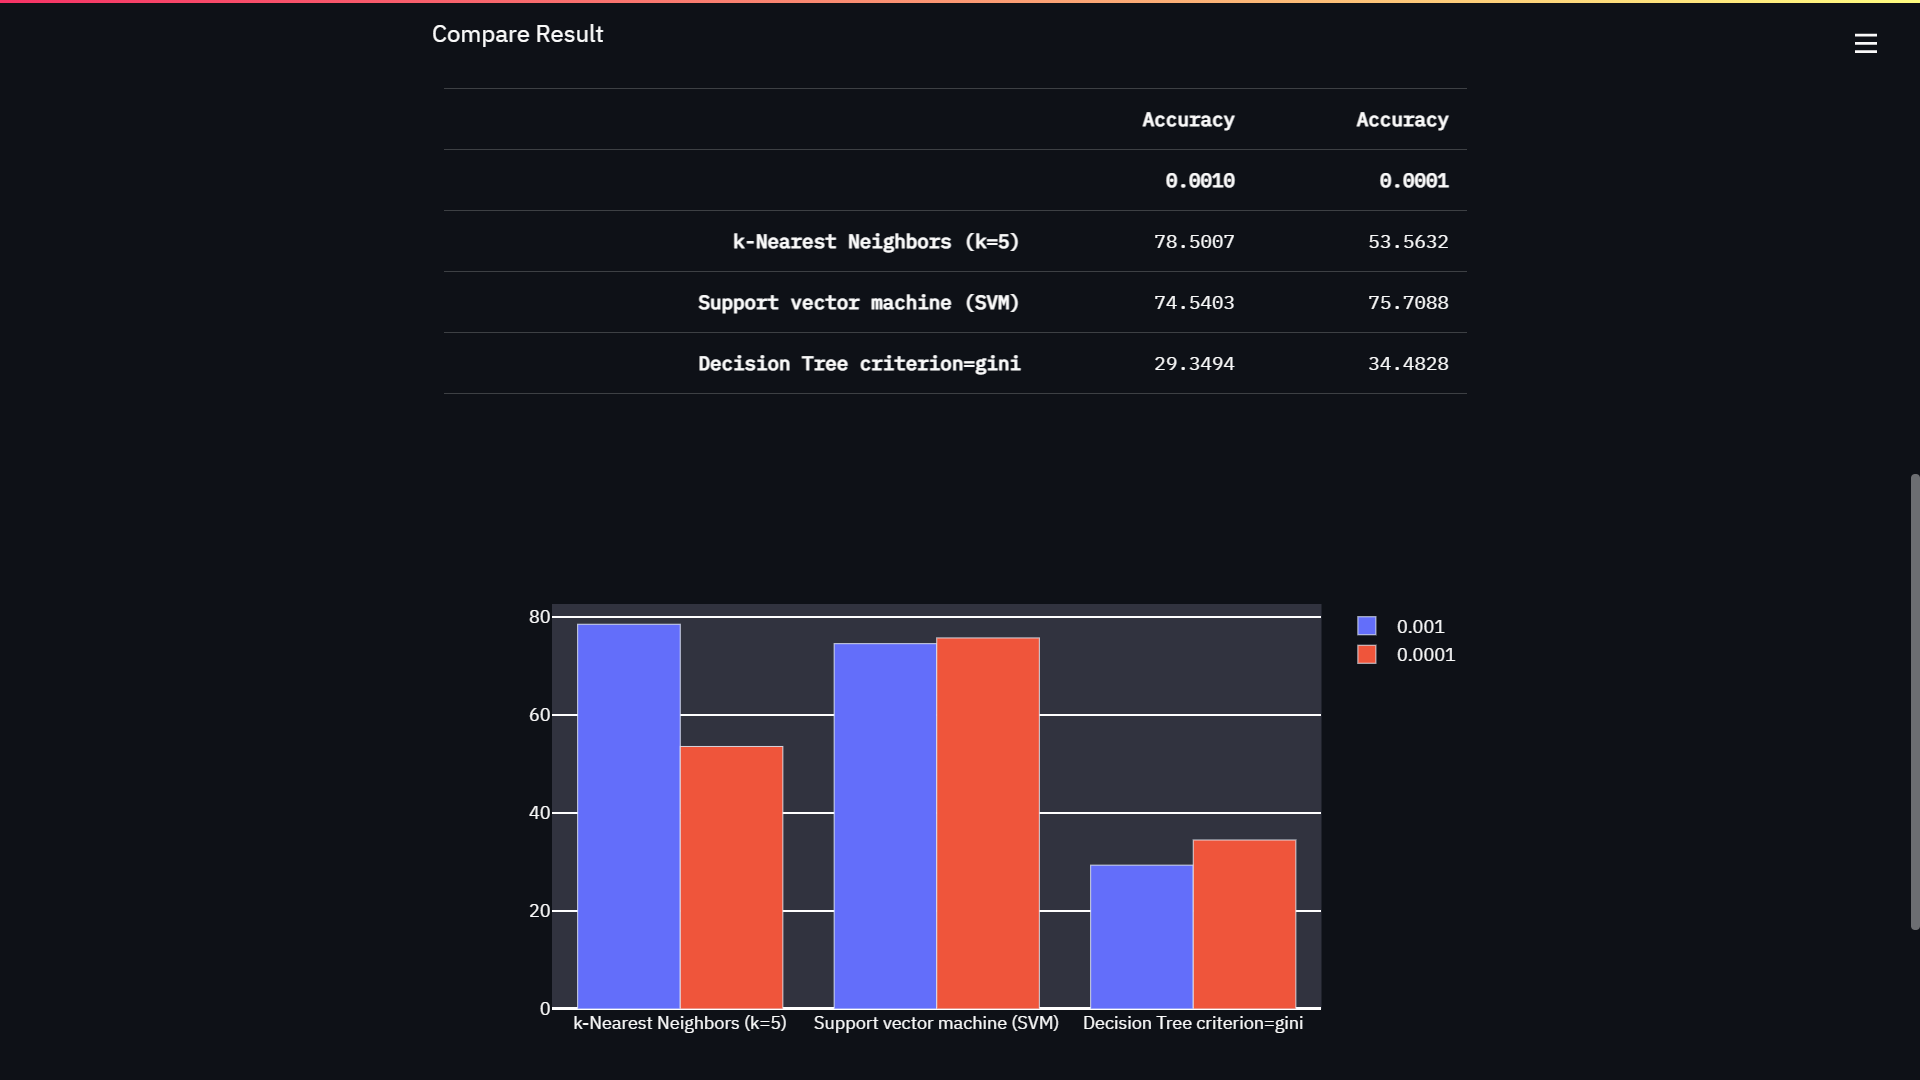Click the Compare Result page title
The width and height of the screenshot is (1920, 1080).
click(x=517, y=33)
